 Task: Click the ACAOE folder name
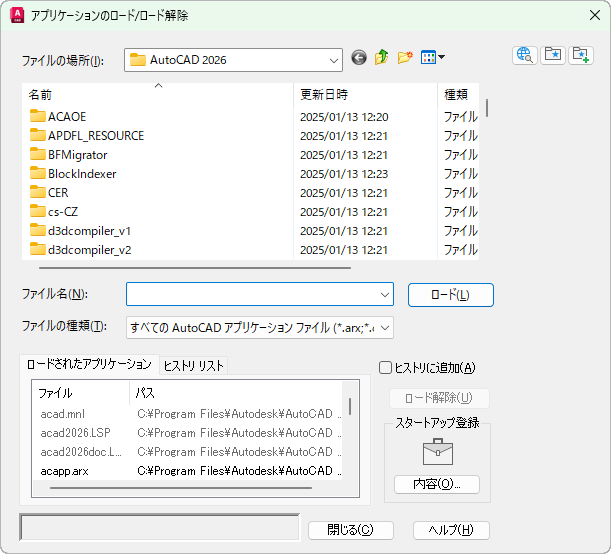67,116
